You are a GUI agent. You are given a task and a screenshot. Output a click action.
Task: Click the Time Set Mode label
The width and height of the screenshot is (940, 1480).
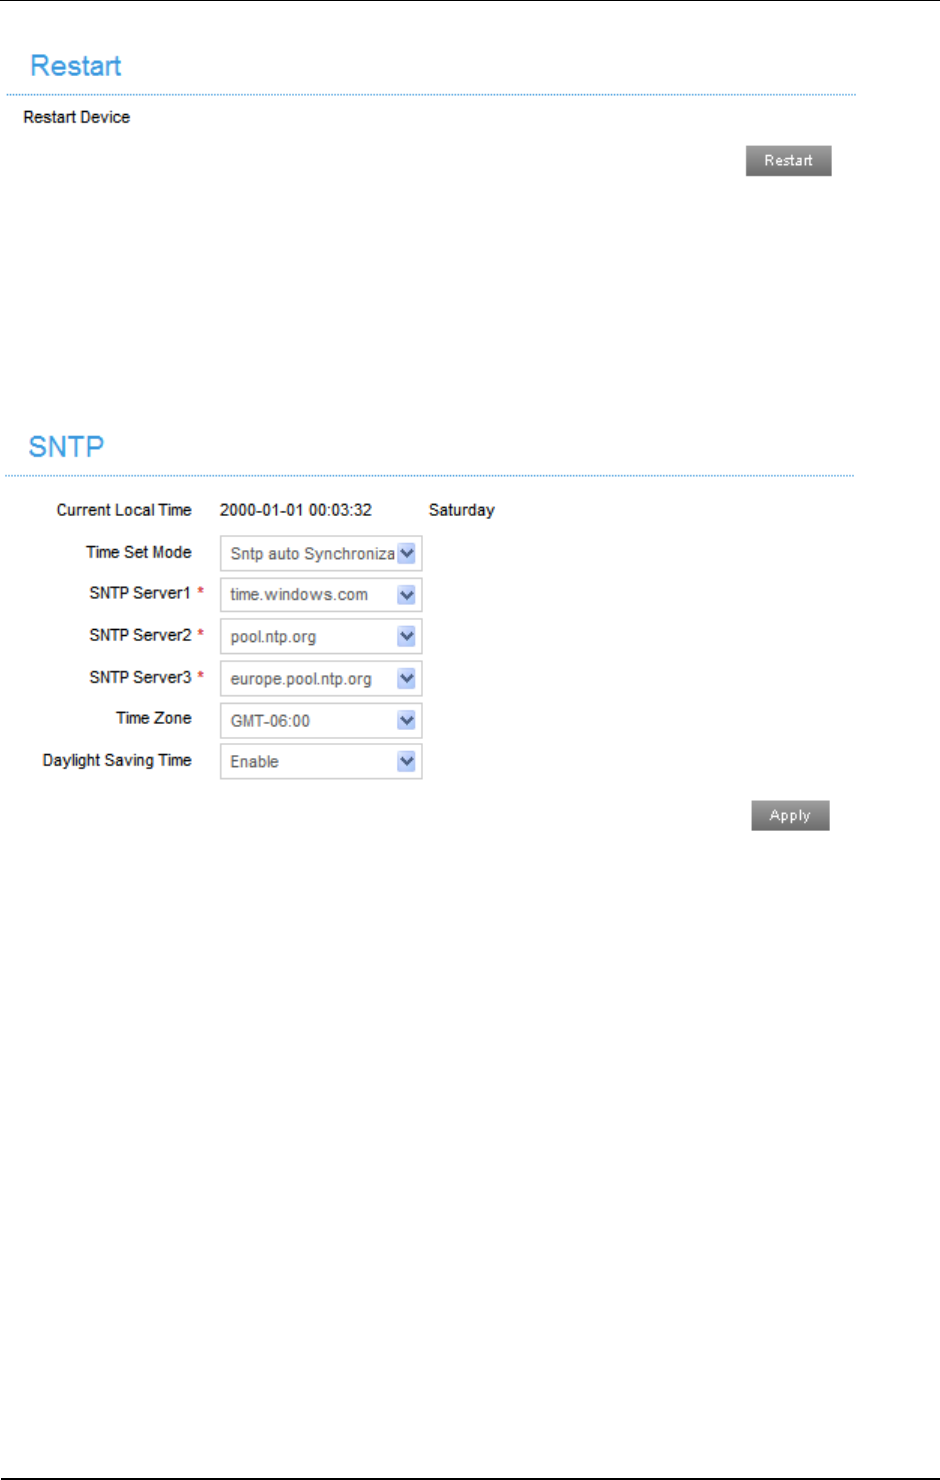(x=139, y=552)
